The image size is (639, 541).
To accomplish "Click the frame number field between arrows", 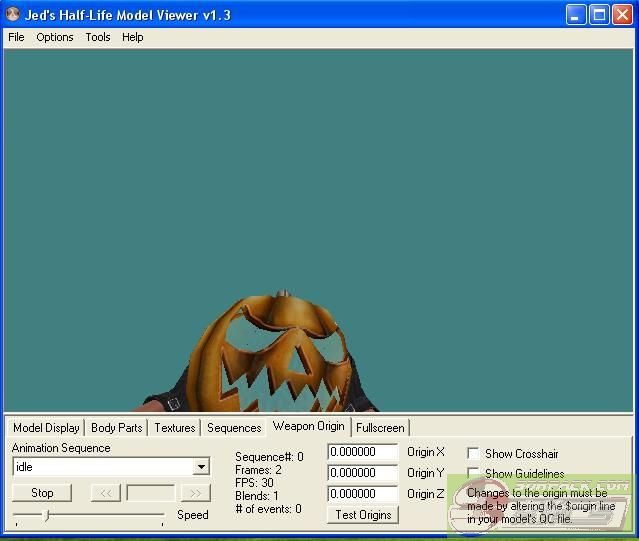I will (x=151, y=493).
